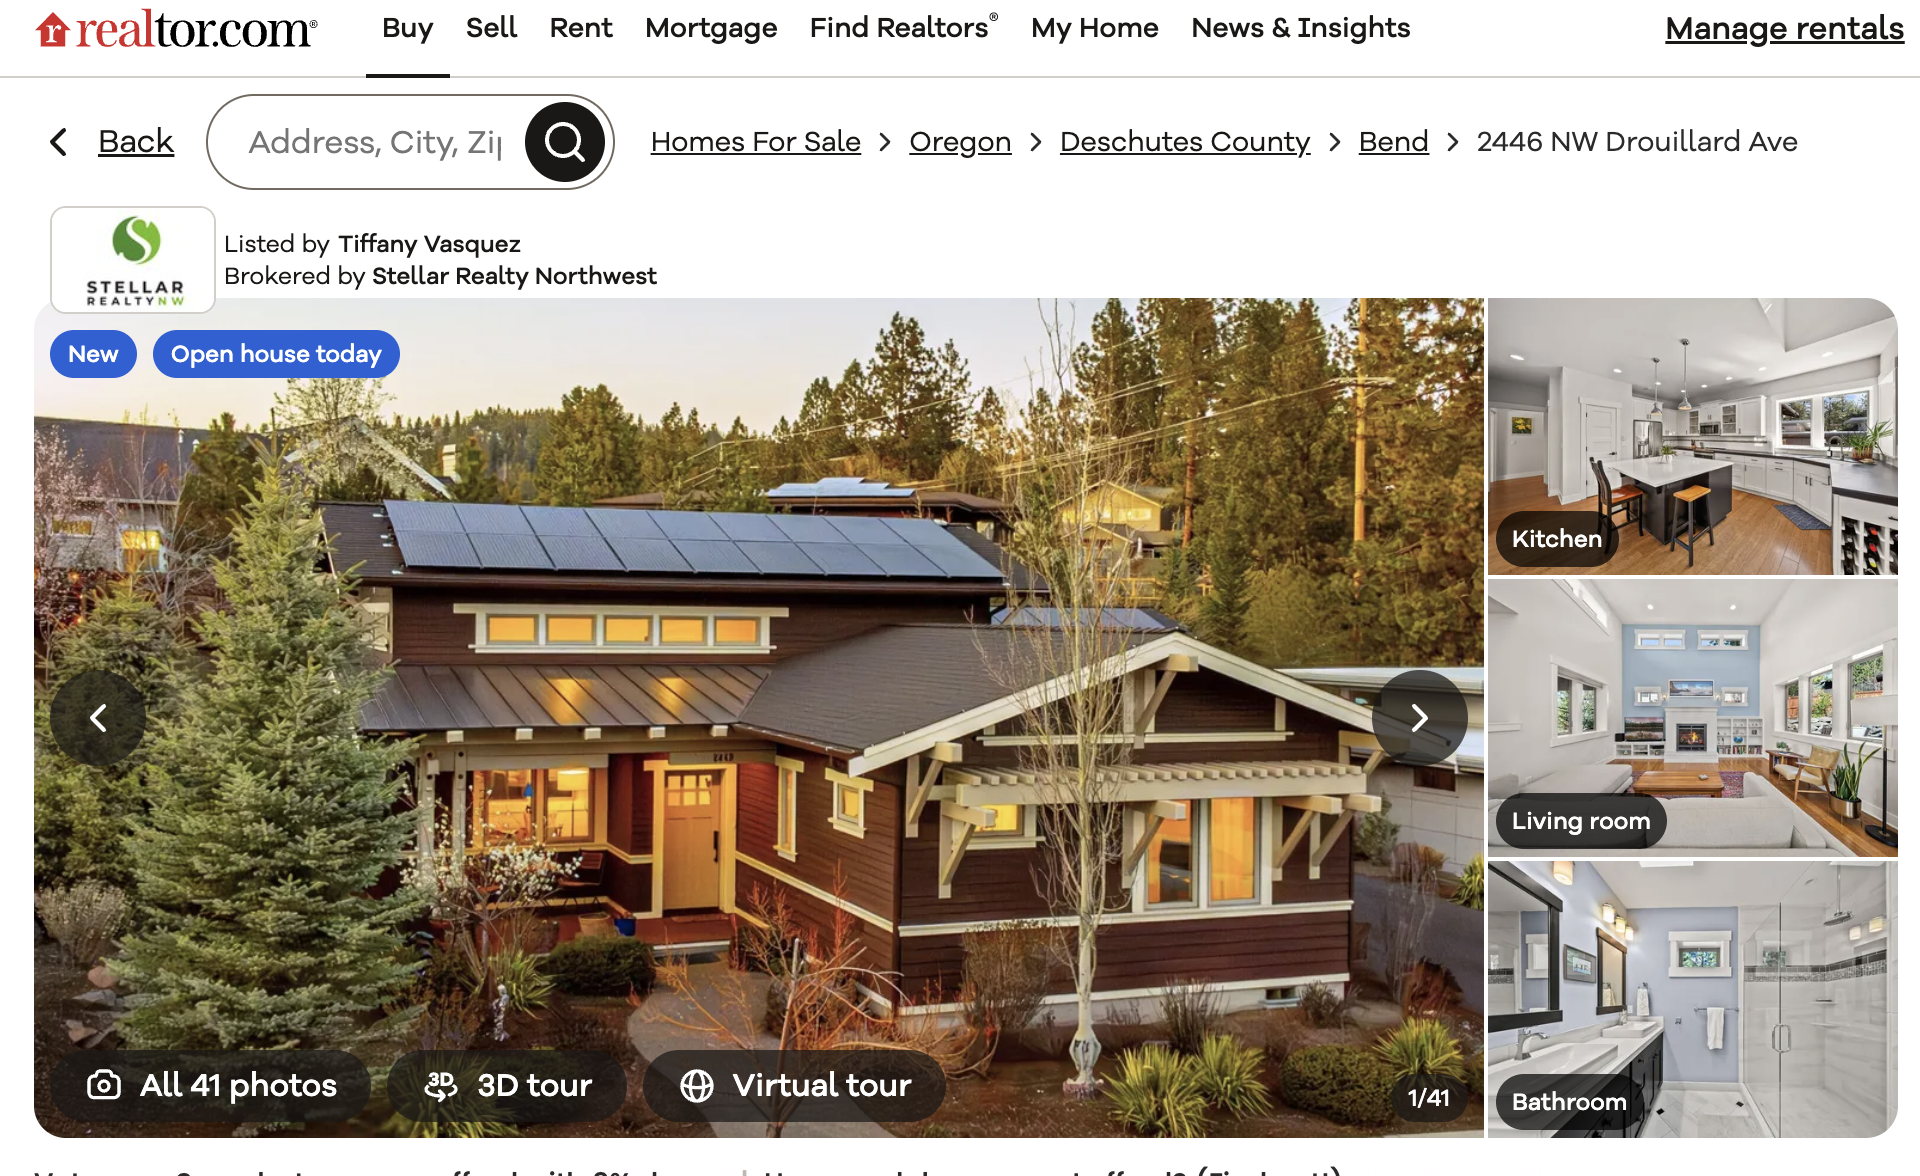Open the Living room photo thumbnail
The width and height of the screenshot is (1920, 1176).
(1692, 718)
